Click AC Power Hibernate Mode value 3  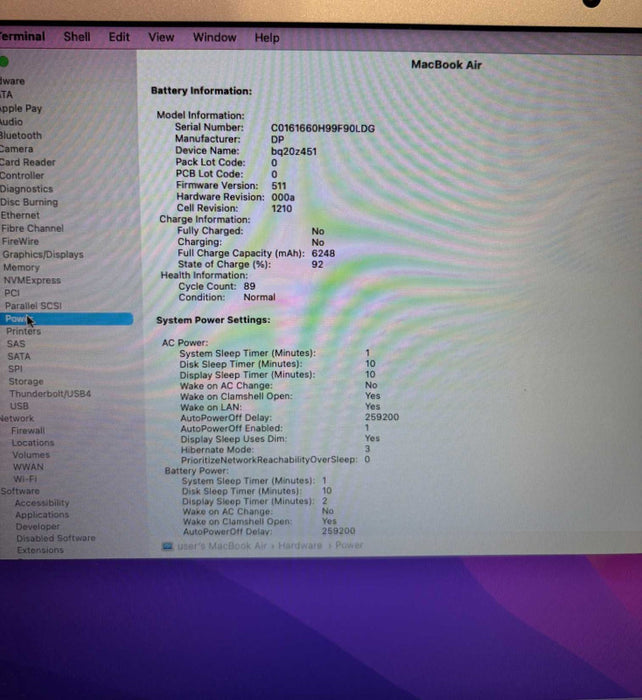coord(367,449)
